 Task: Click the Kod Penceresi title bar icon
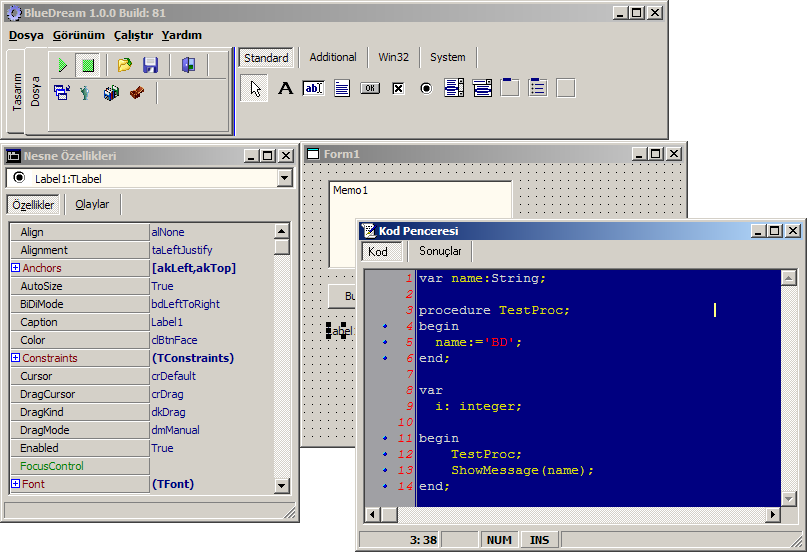369,231
